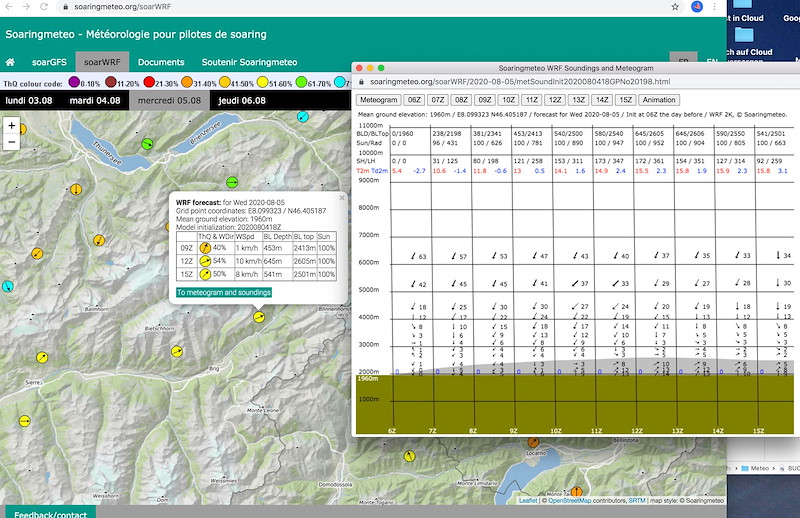Click orange wind marker near Locarno
The image size is (800, 518).
coord(533,441)
